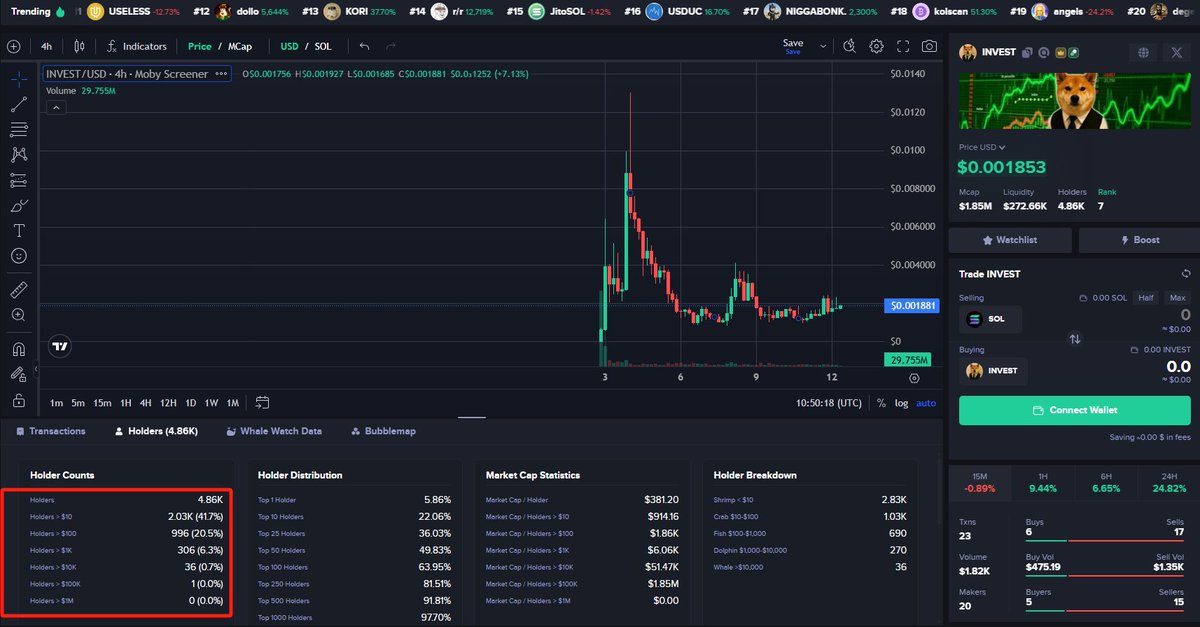Screen dimensions: 1200x627
Task: Switch chart to Price view
Action: click(x=200, y=46)
